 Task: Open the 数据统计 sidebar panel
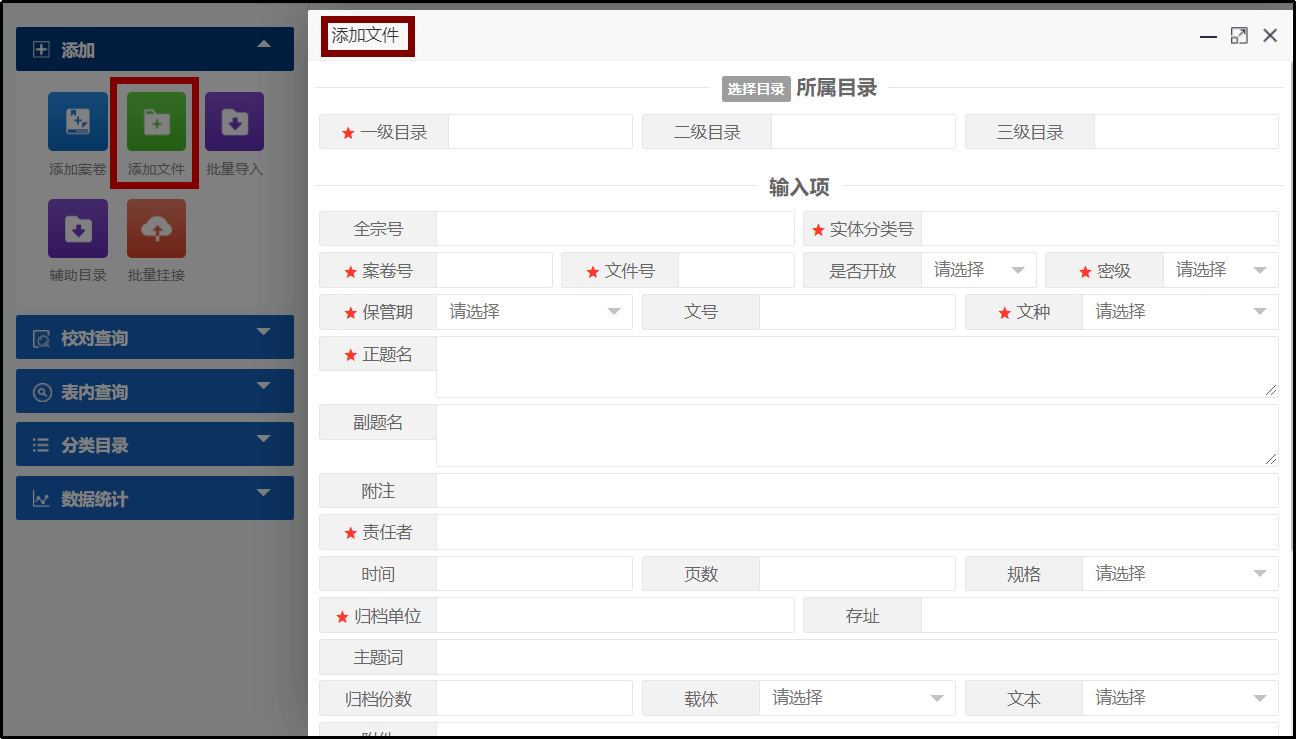pyautogui.click(x=154, y=498)
